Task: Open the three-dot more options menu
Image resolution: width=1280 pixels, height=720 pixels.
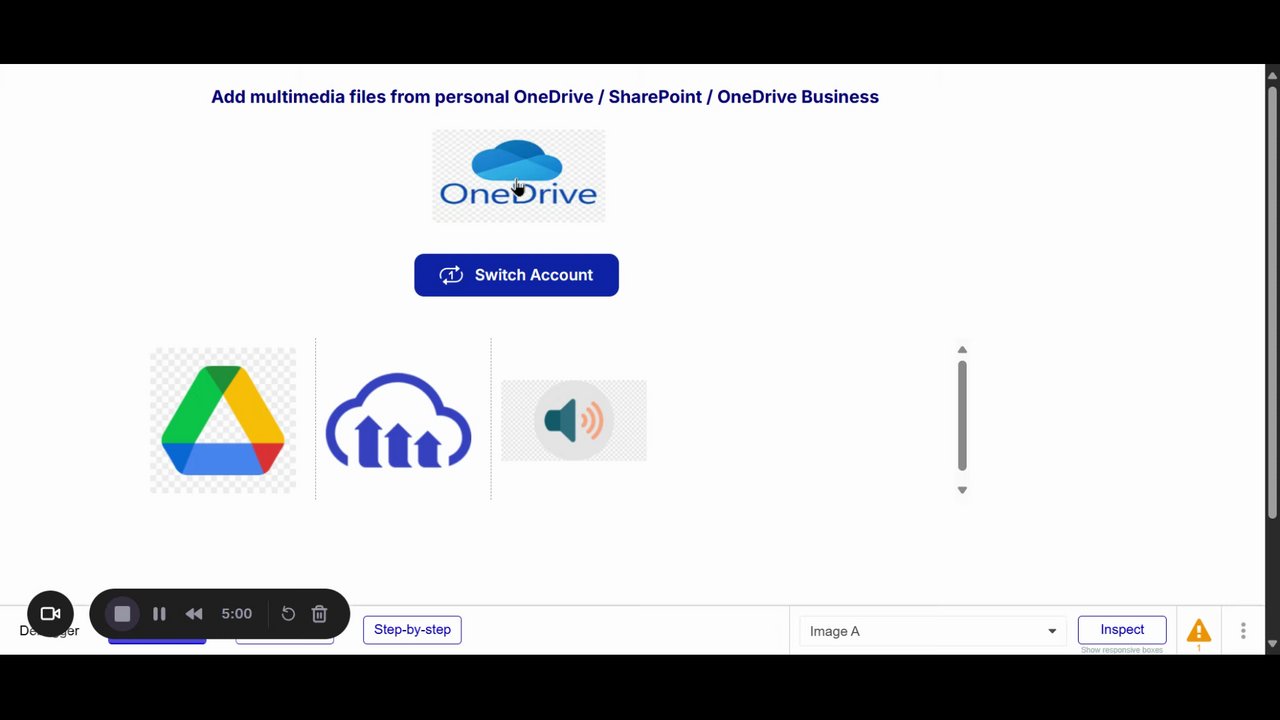Action: pos(1243,631)
